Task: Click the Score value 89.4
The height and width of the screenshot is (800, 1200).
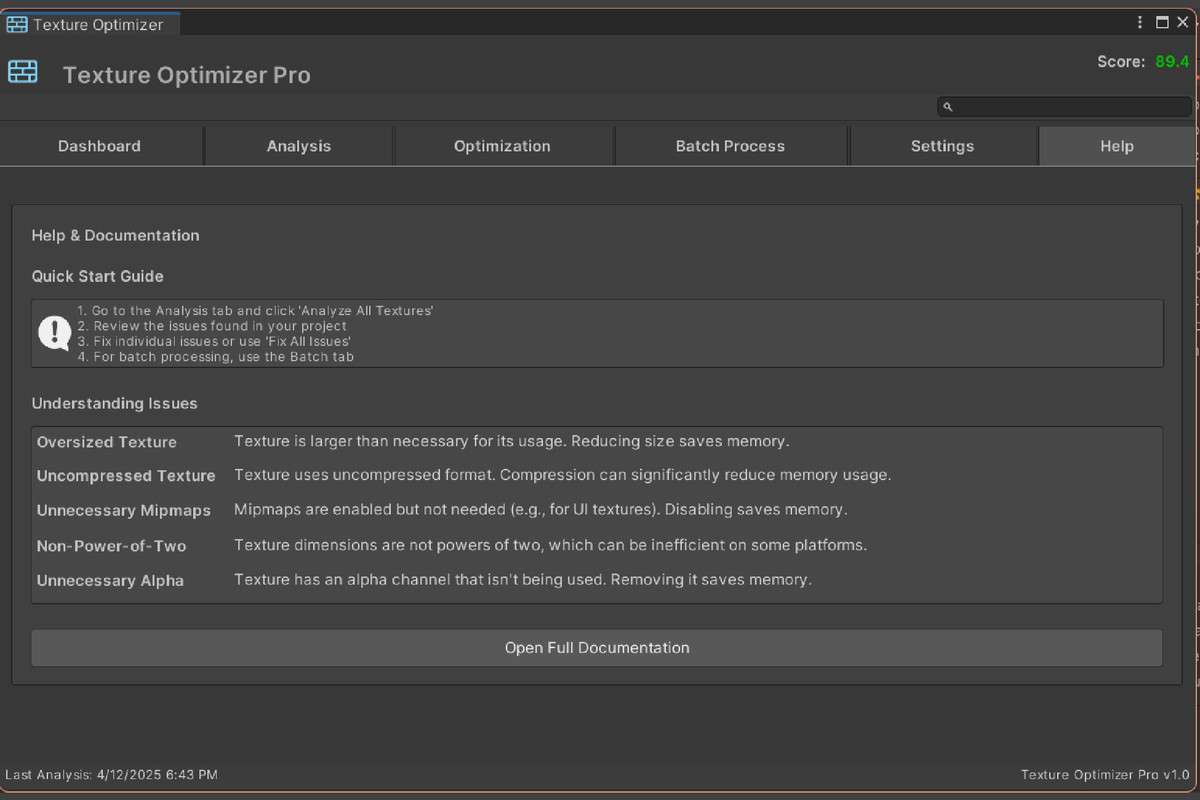Action: click(x=1172, y=62)
